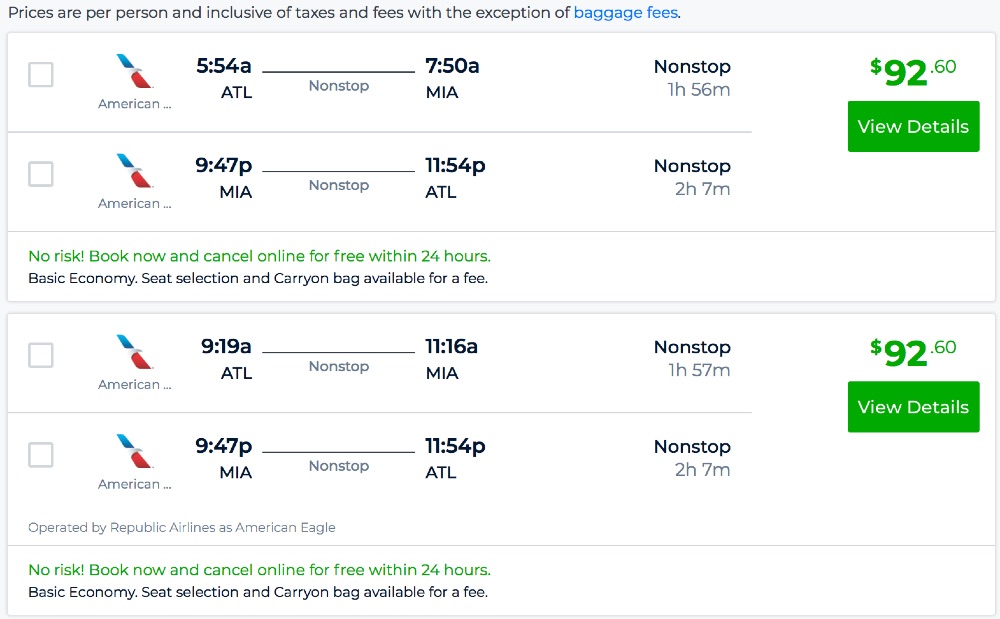Click American Airlines logo on 5:54a flight
Image resolution: width=1000 pixels, height=619 pixels.
134,71
